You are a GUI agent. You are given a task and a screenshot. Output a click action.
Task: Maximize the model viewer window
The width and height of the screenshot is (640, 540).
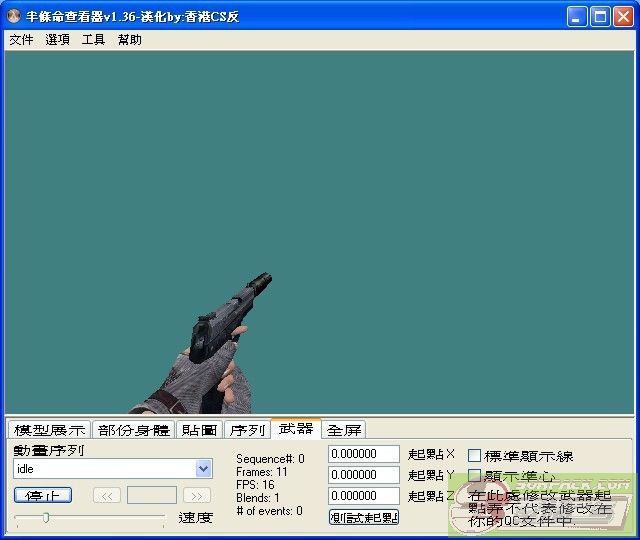[600, 16]
